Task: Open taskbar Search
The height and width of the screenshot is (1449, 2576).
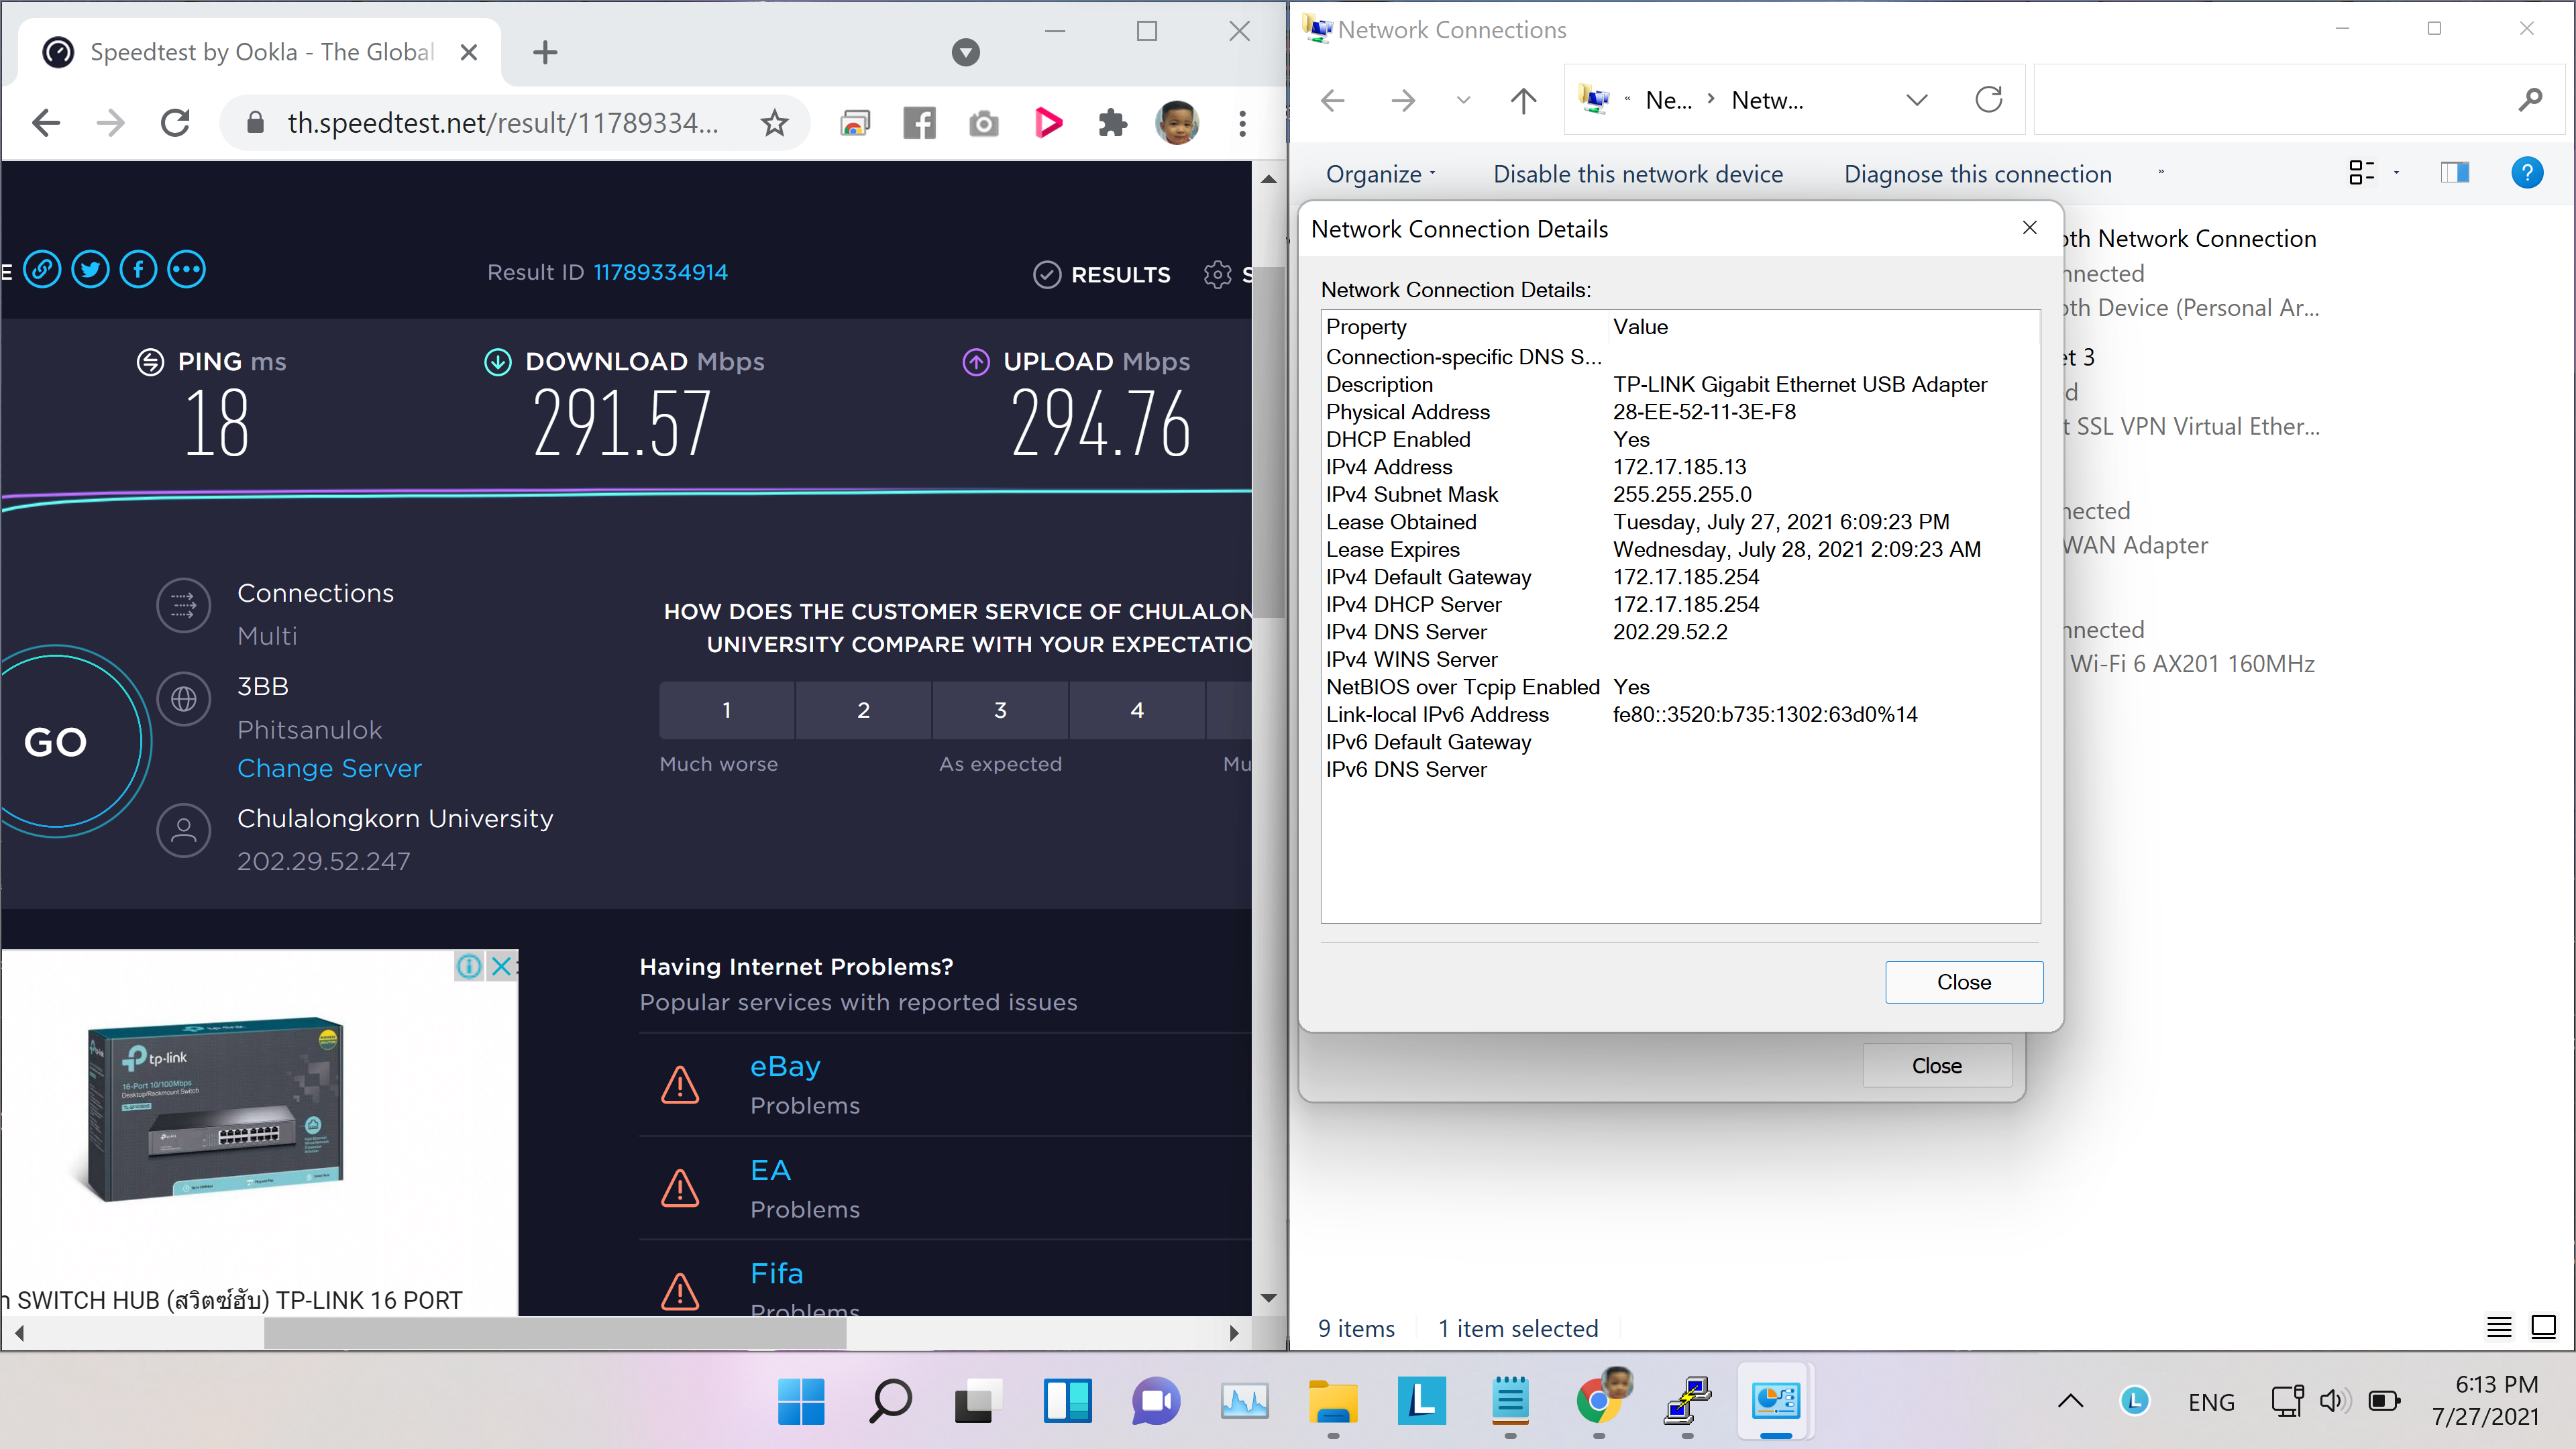Action: click(x=889, y=1401)
